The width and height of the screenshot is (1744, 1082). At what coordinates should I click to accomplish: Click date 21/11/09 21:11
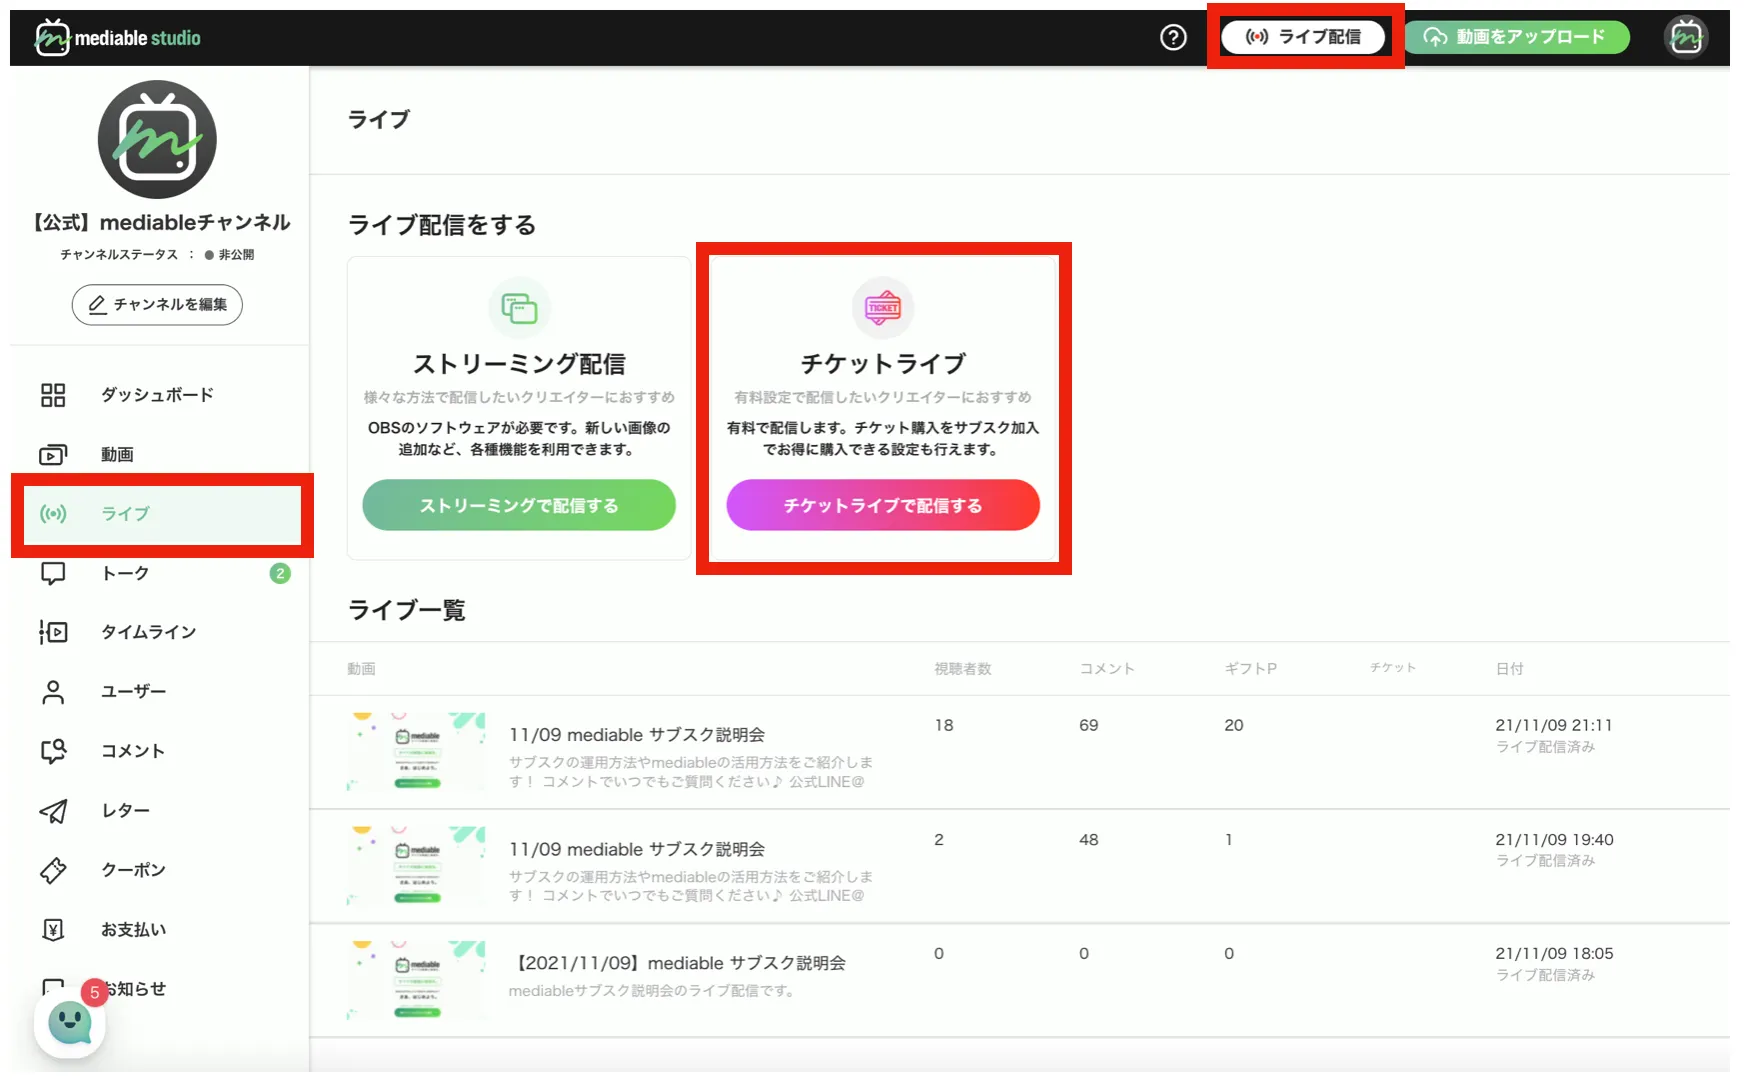(x=1554, y=725)
